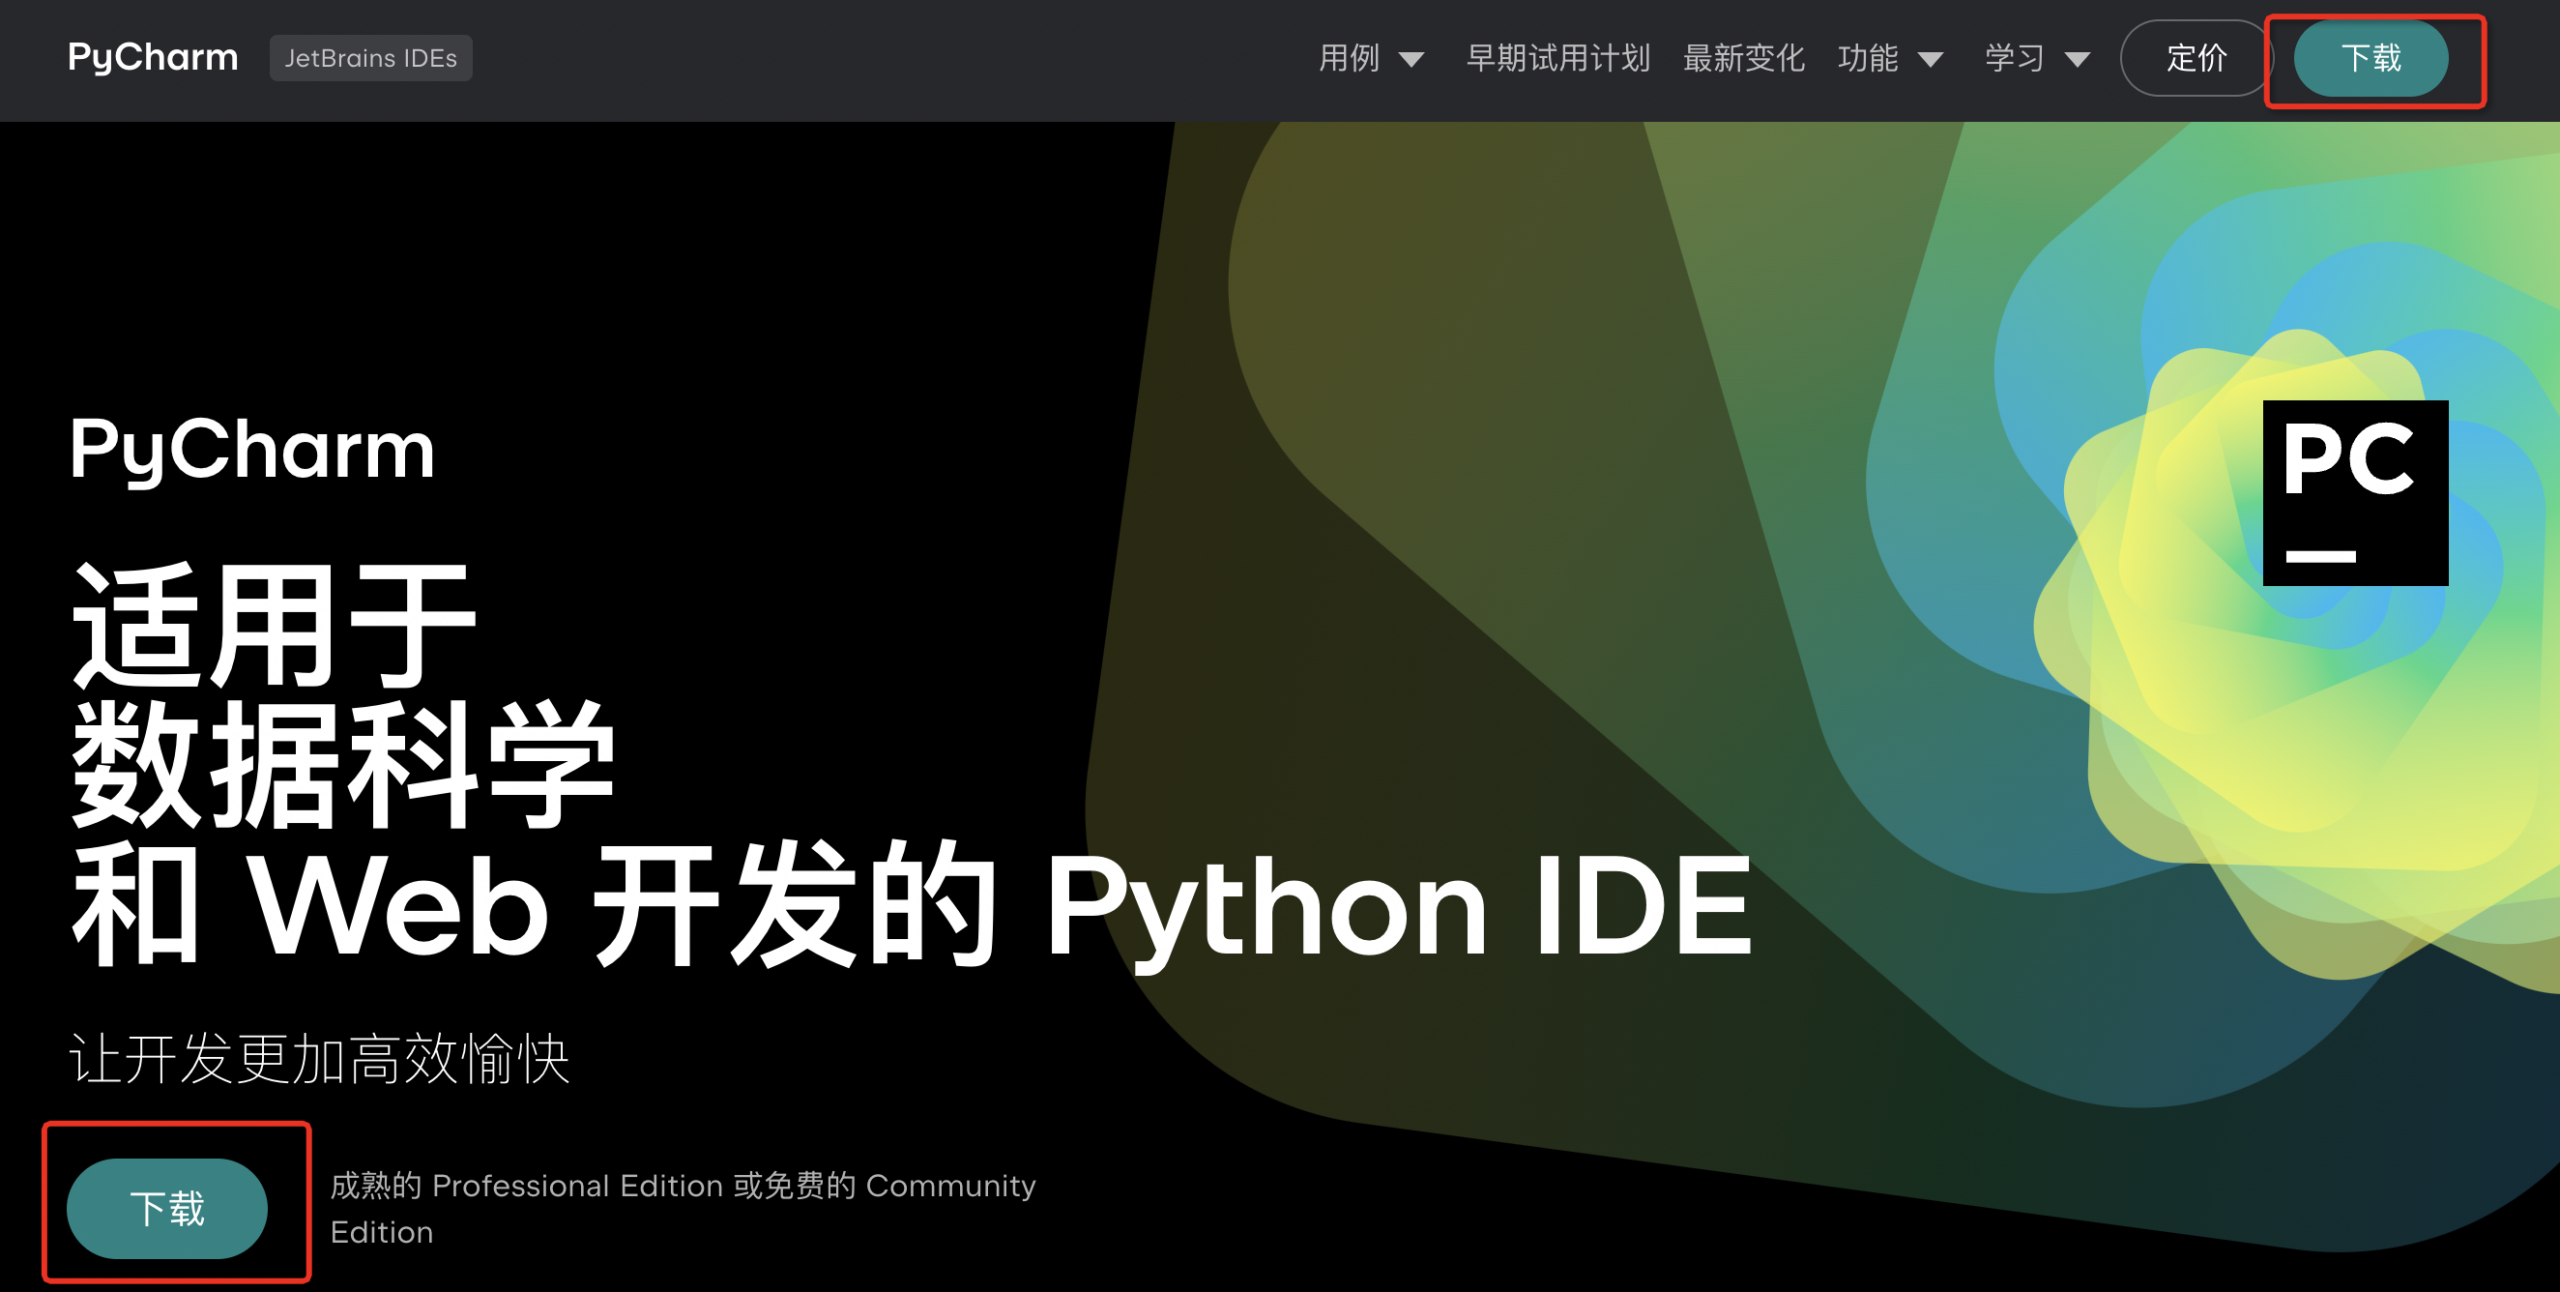
Task: Click the 和 Web 开发的 Python IDE heading line
Action: coord(911,906)
